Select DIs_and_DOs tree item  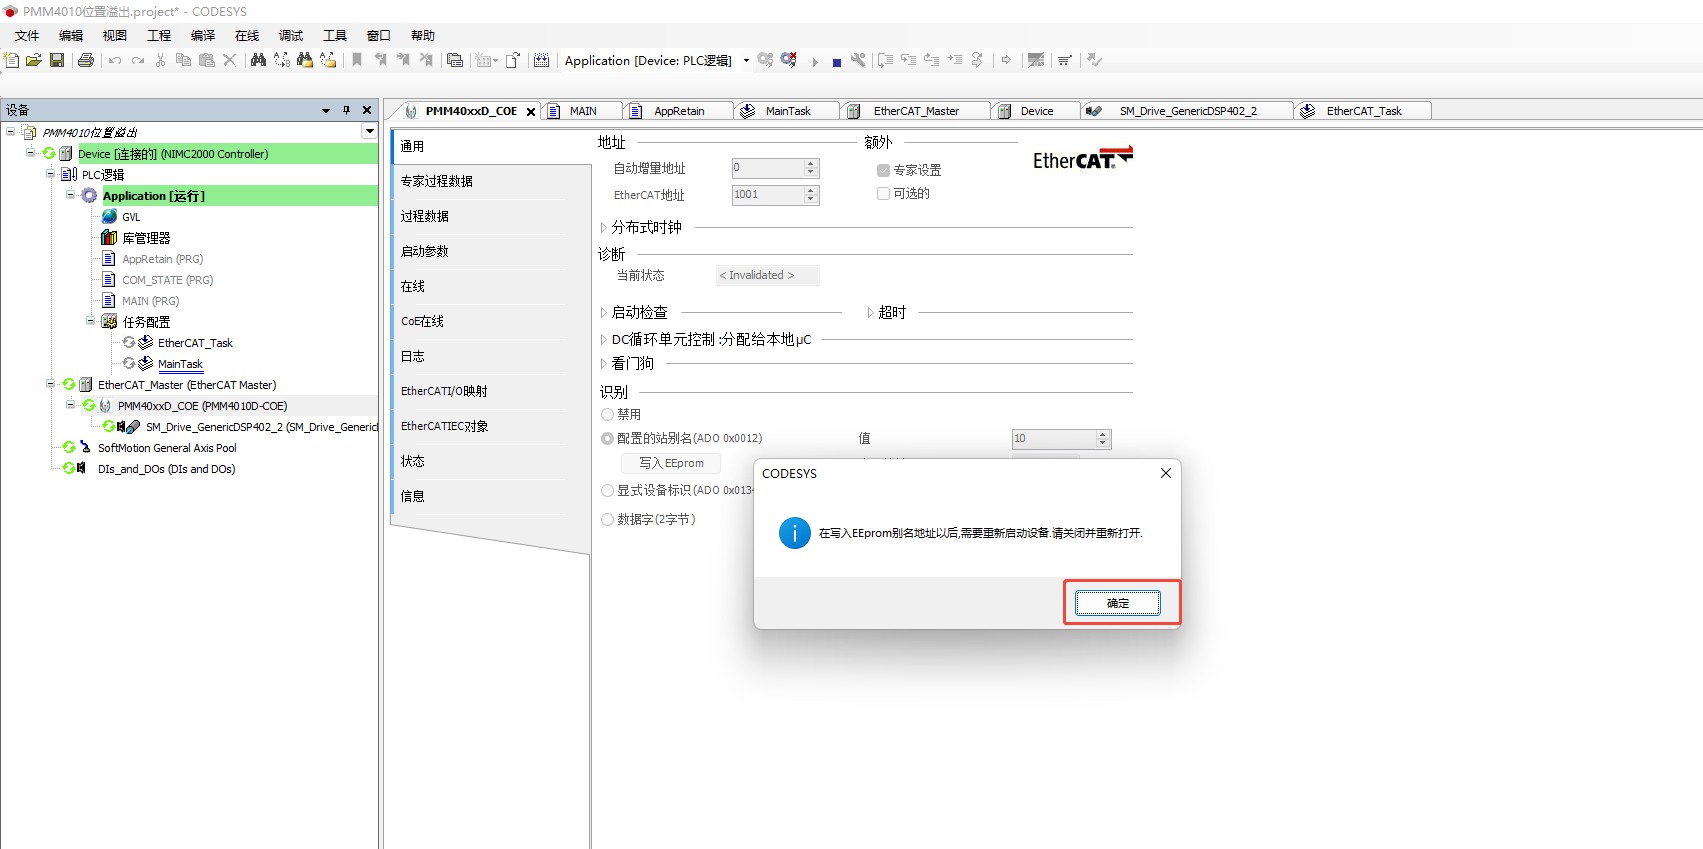[x=166, y=469]
